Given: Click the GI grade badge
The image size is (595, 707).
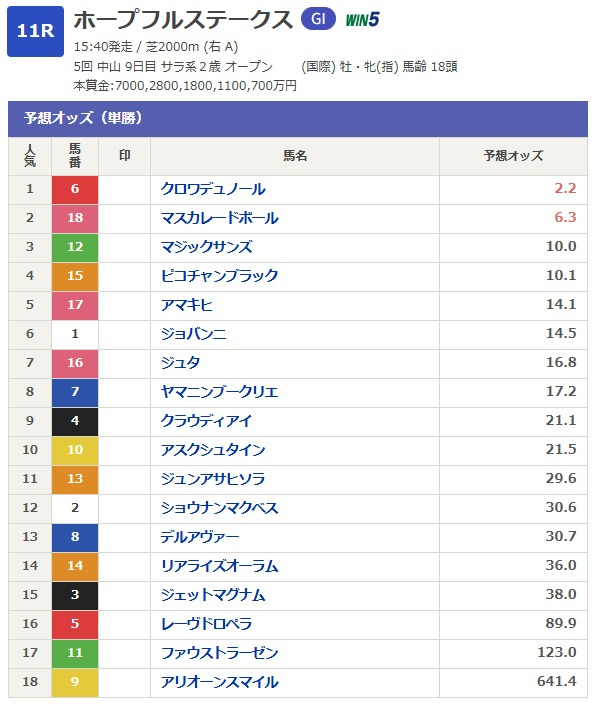Looking at the screenshot, I should [x=318, y=19].
